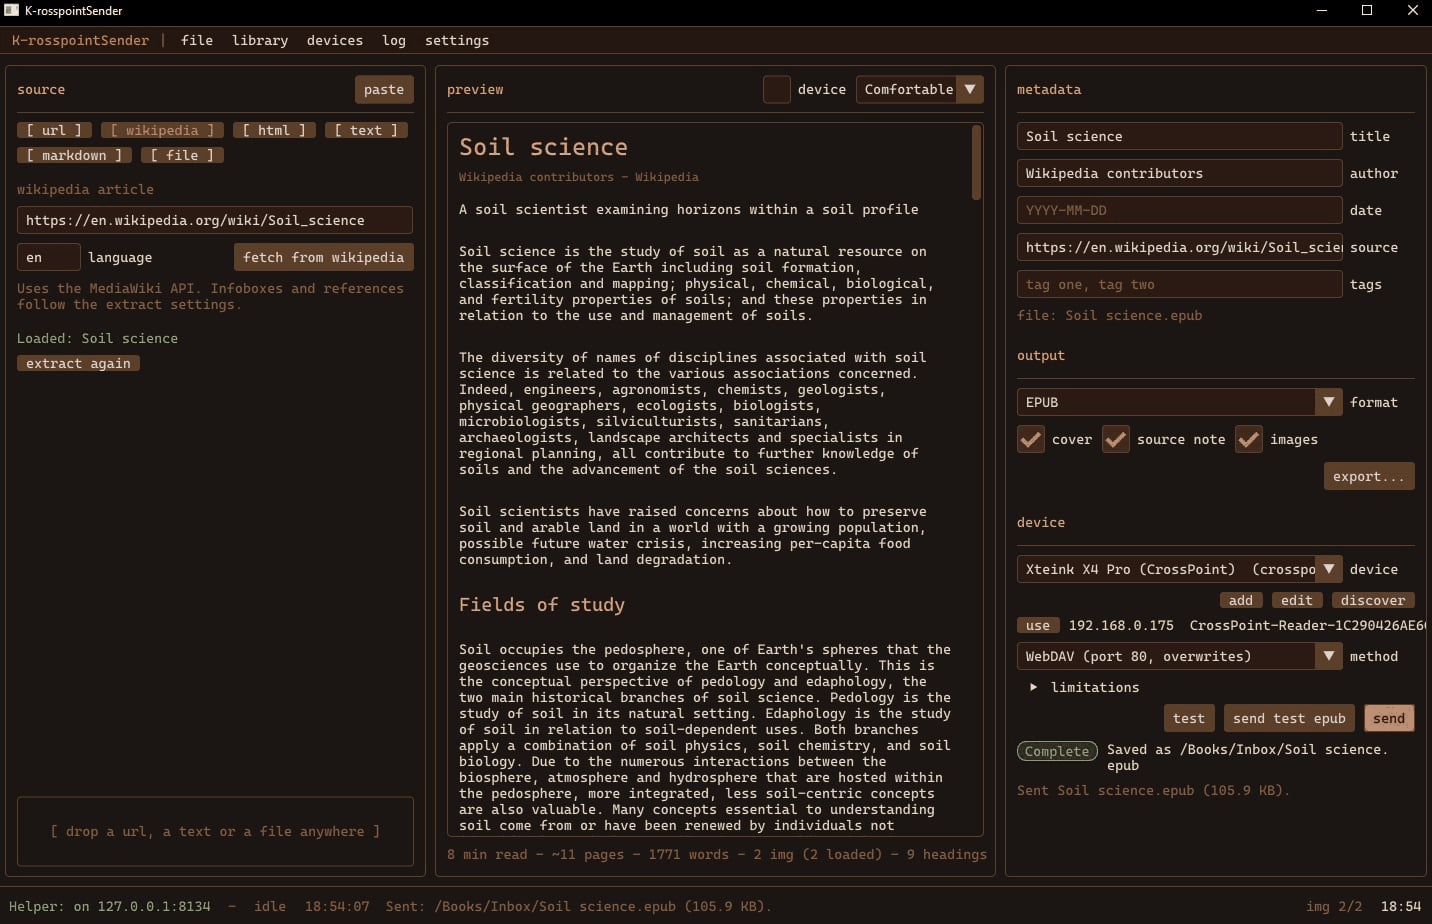Click the discover devices button
This screenshot has height=924, width=1432.
(1373, 600)
